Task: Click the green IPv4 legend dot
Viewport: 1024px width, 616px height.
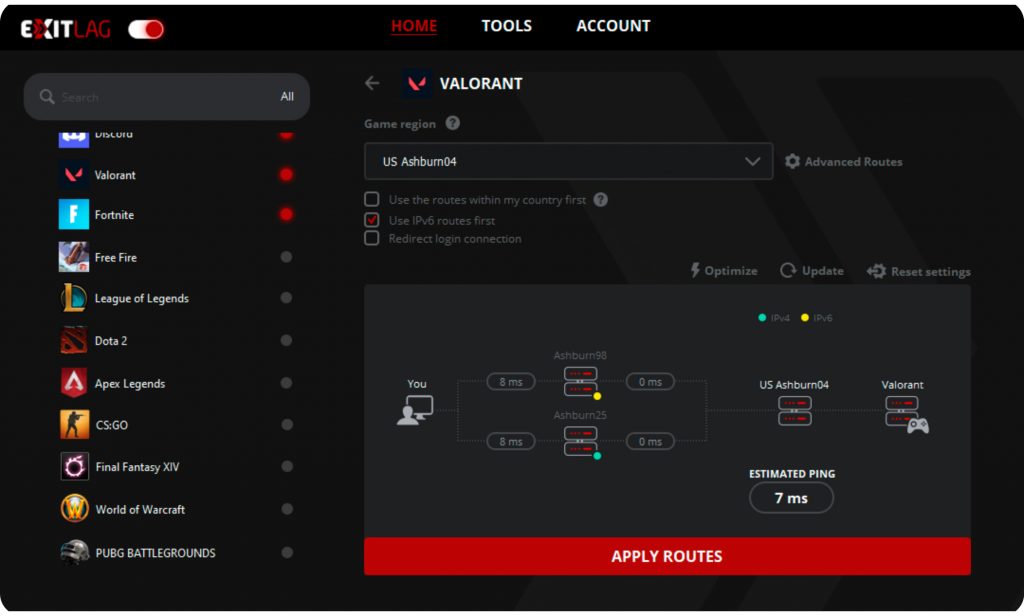Action: (762, 317)
